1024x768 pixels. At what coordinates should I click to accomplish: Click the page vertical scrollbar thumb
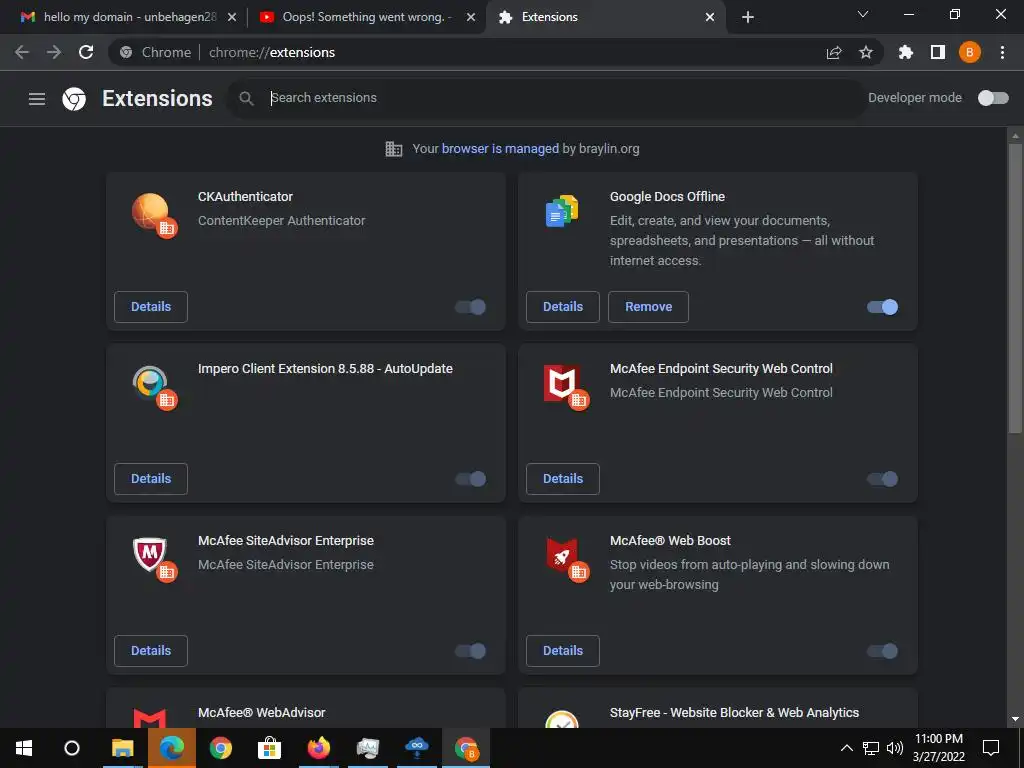tap(1015, 287)
